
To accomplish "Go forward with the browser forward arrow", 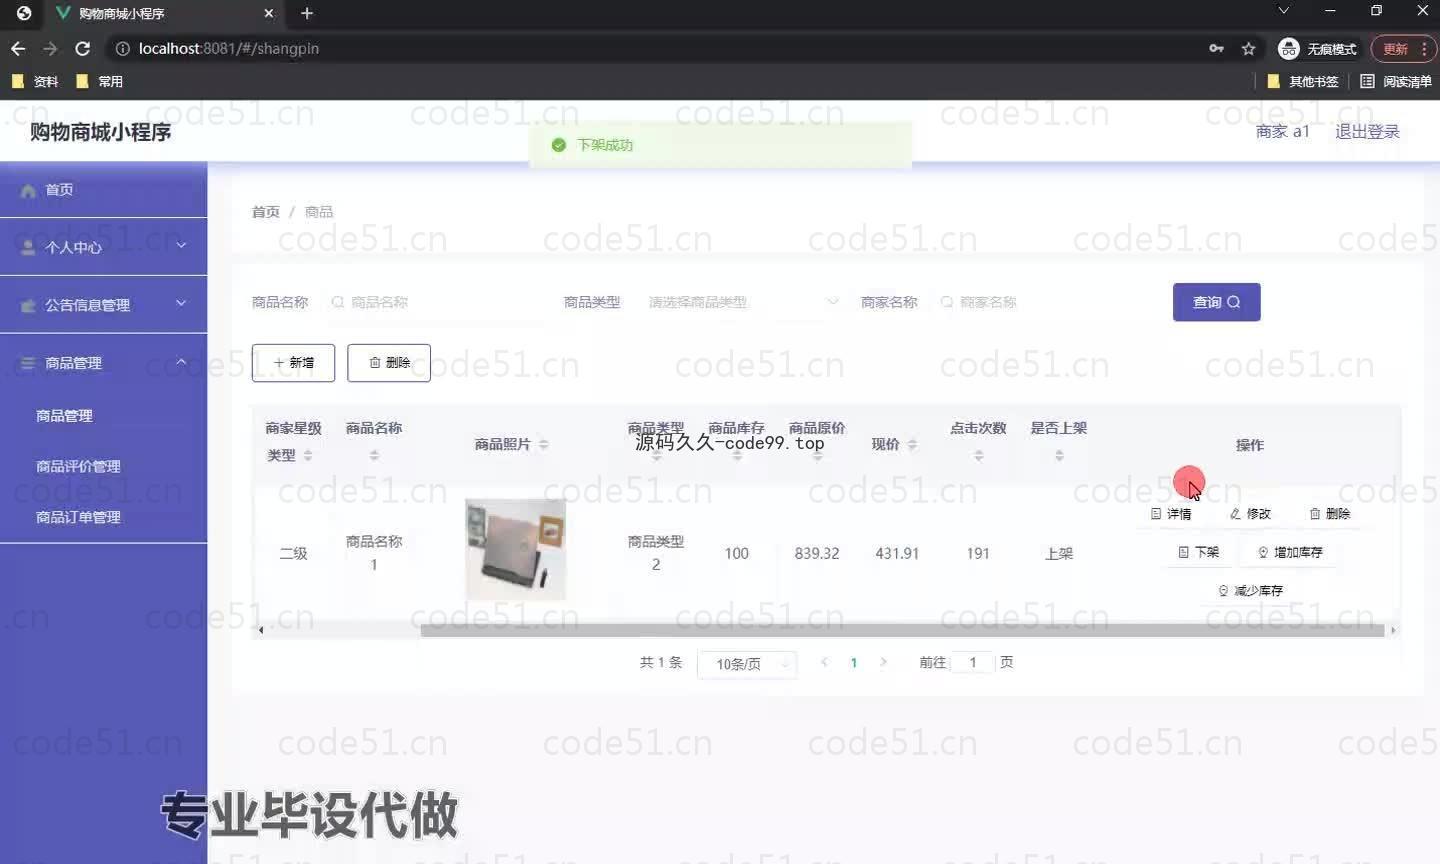I will 50,48.
